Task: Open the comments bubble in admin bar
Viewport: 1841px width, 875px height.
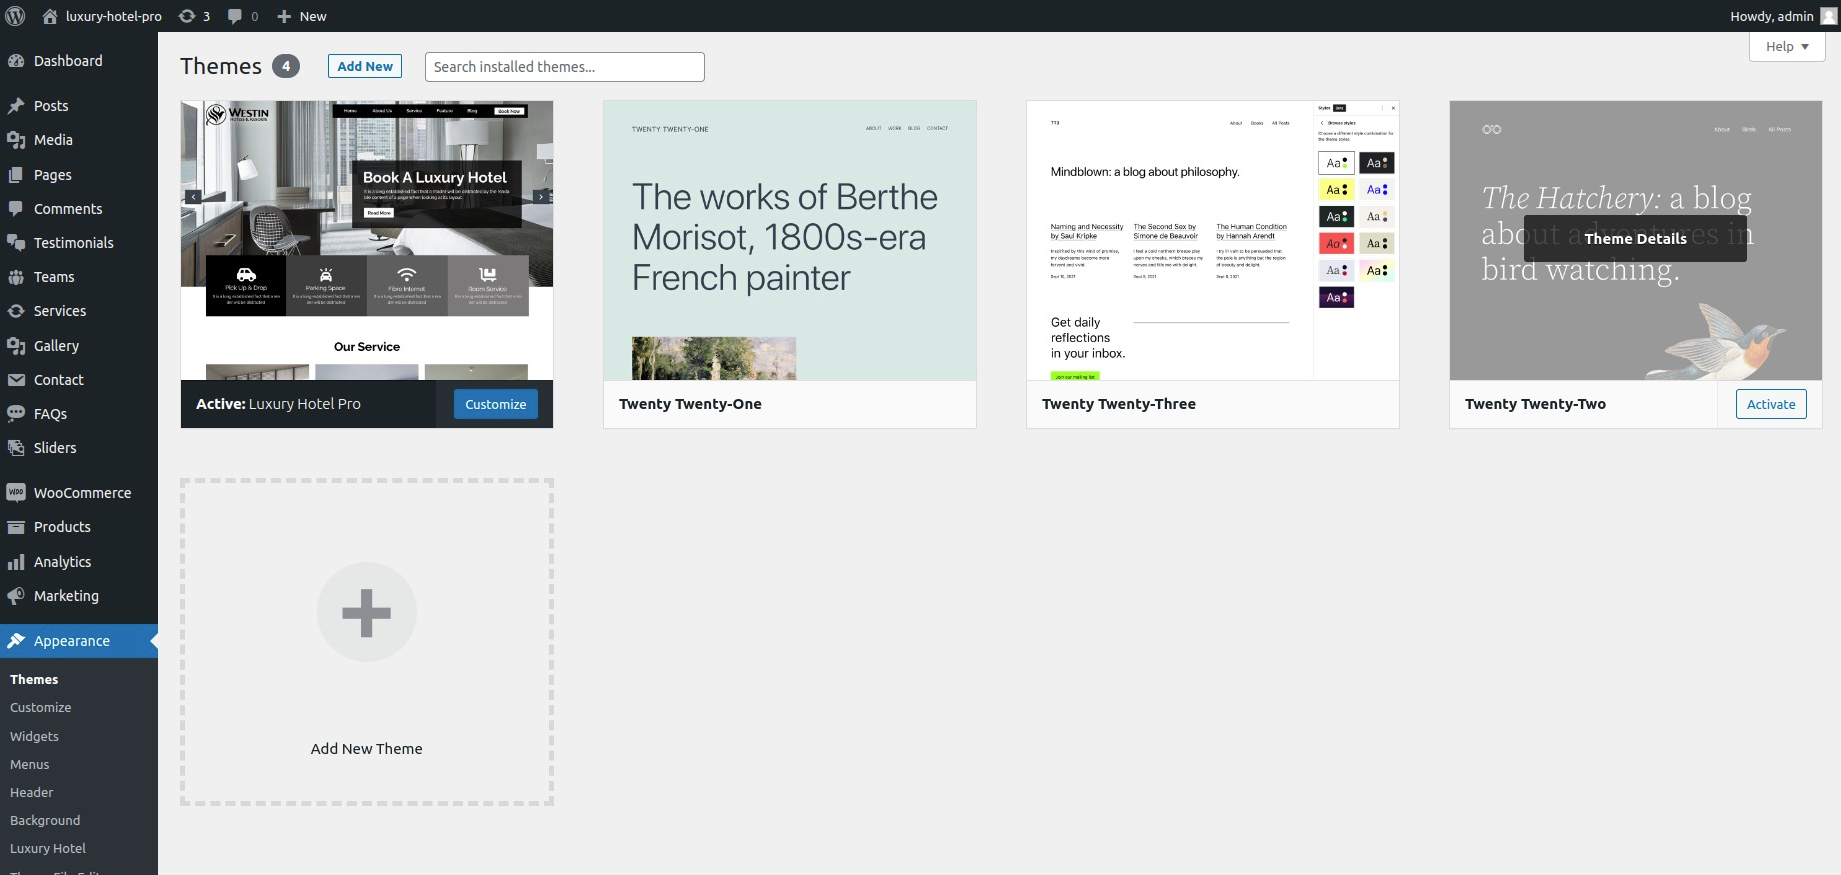Action: pos(235,16)
